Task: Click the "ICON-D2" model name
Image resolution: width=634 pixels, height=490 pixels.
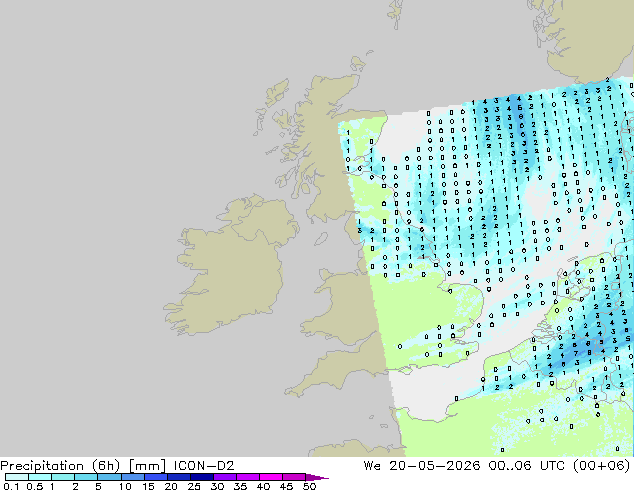Action: pyautogui.click(x=204, y=466)
